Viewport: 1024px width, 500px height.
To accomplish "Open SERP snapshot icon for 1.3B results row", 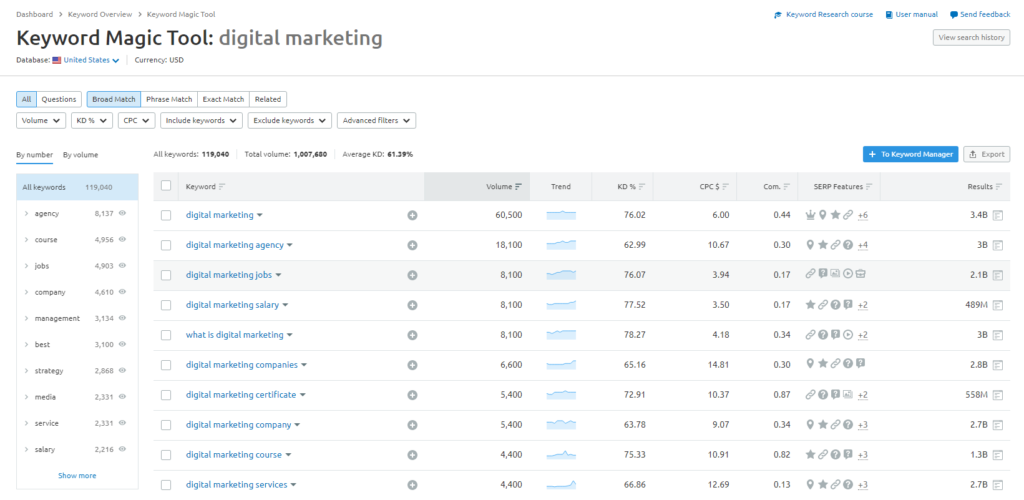I will pos(997,455).
